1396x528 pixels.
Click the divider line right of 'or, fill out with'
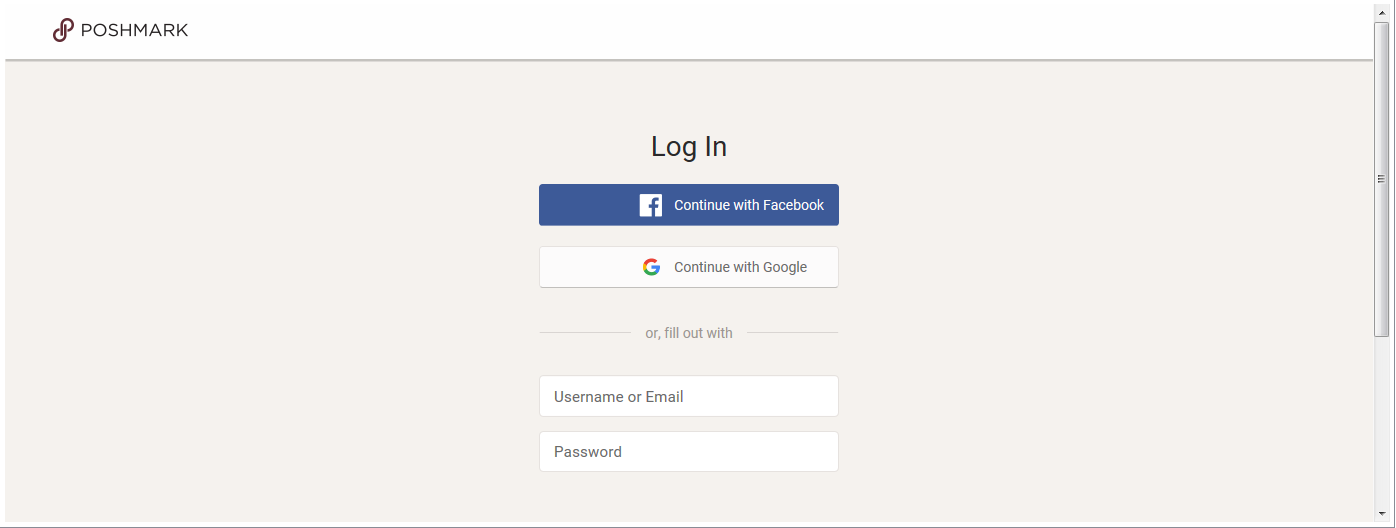792,332
